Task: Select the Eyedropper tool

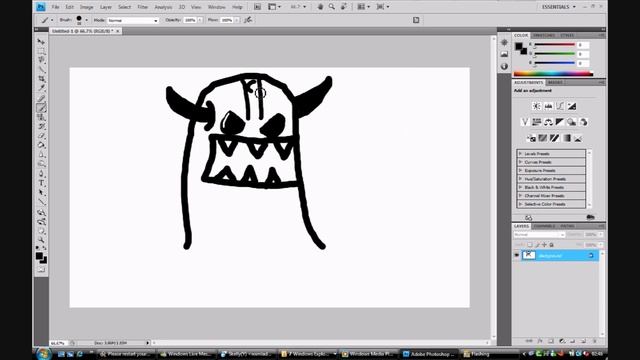Action: (x=41, y=88)
